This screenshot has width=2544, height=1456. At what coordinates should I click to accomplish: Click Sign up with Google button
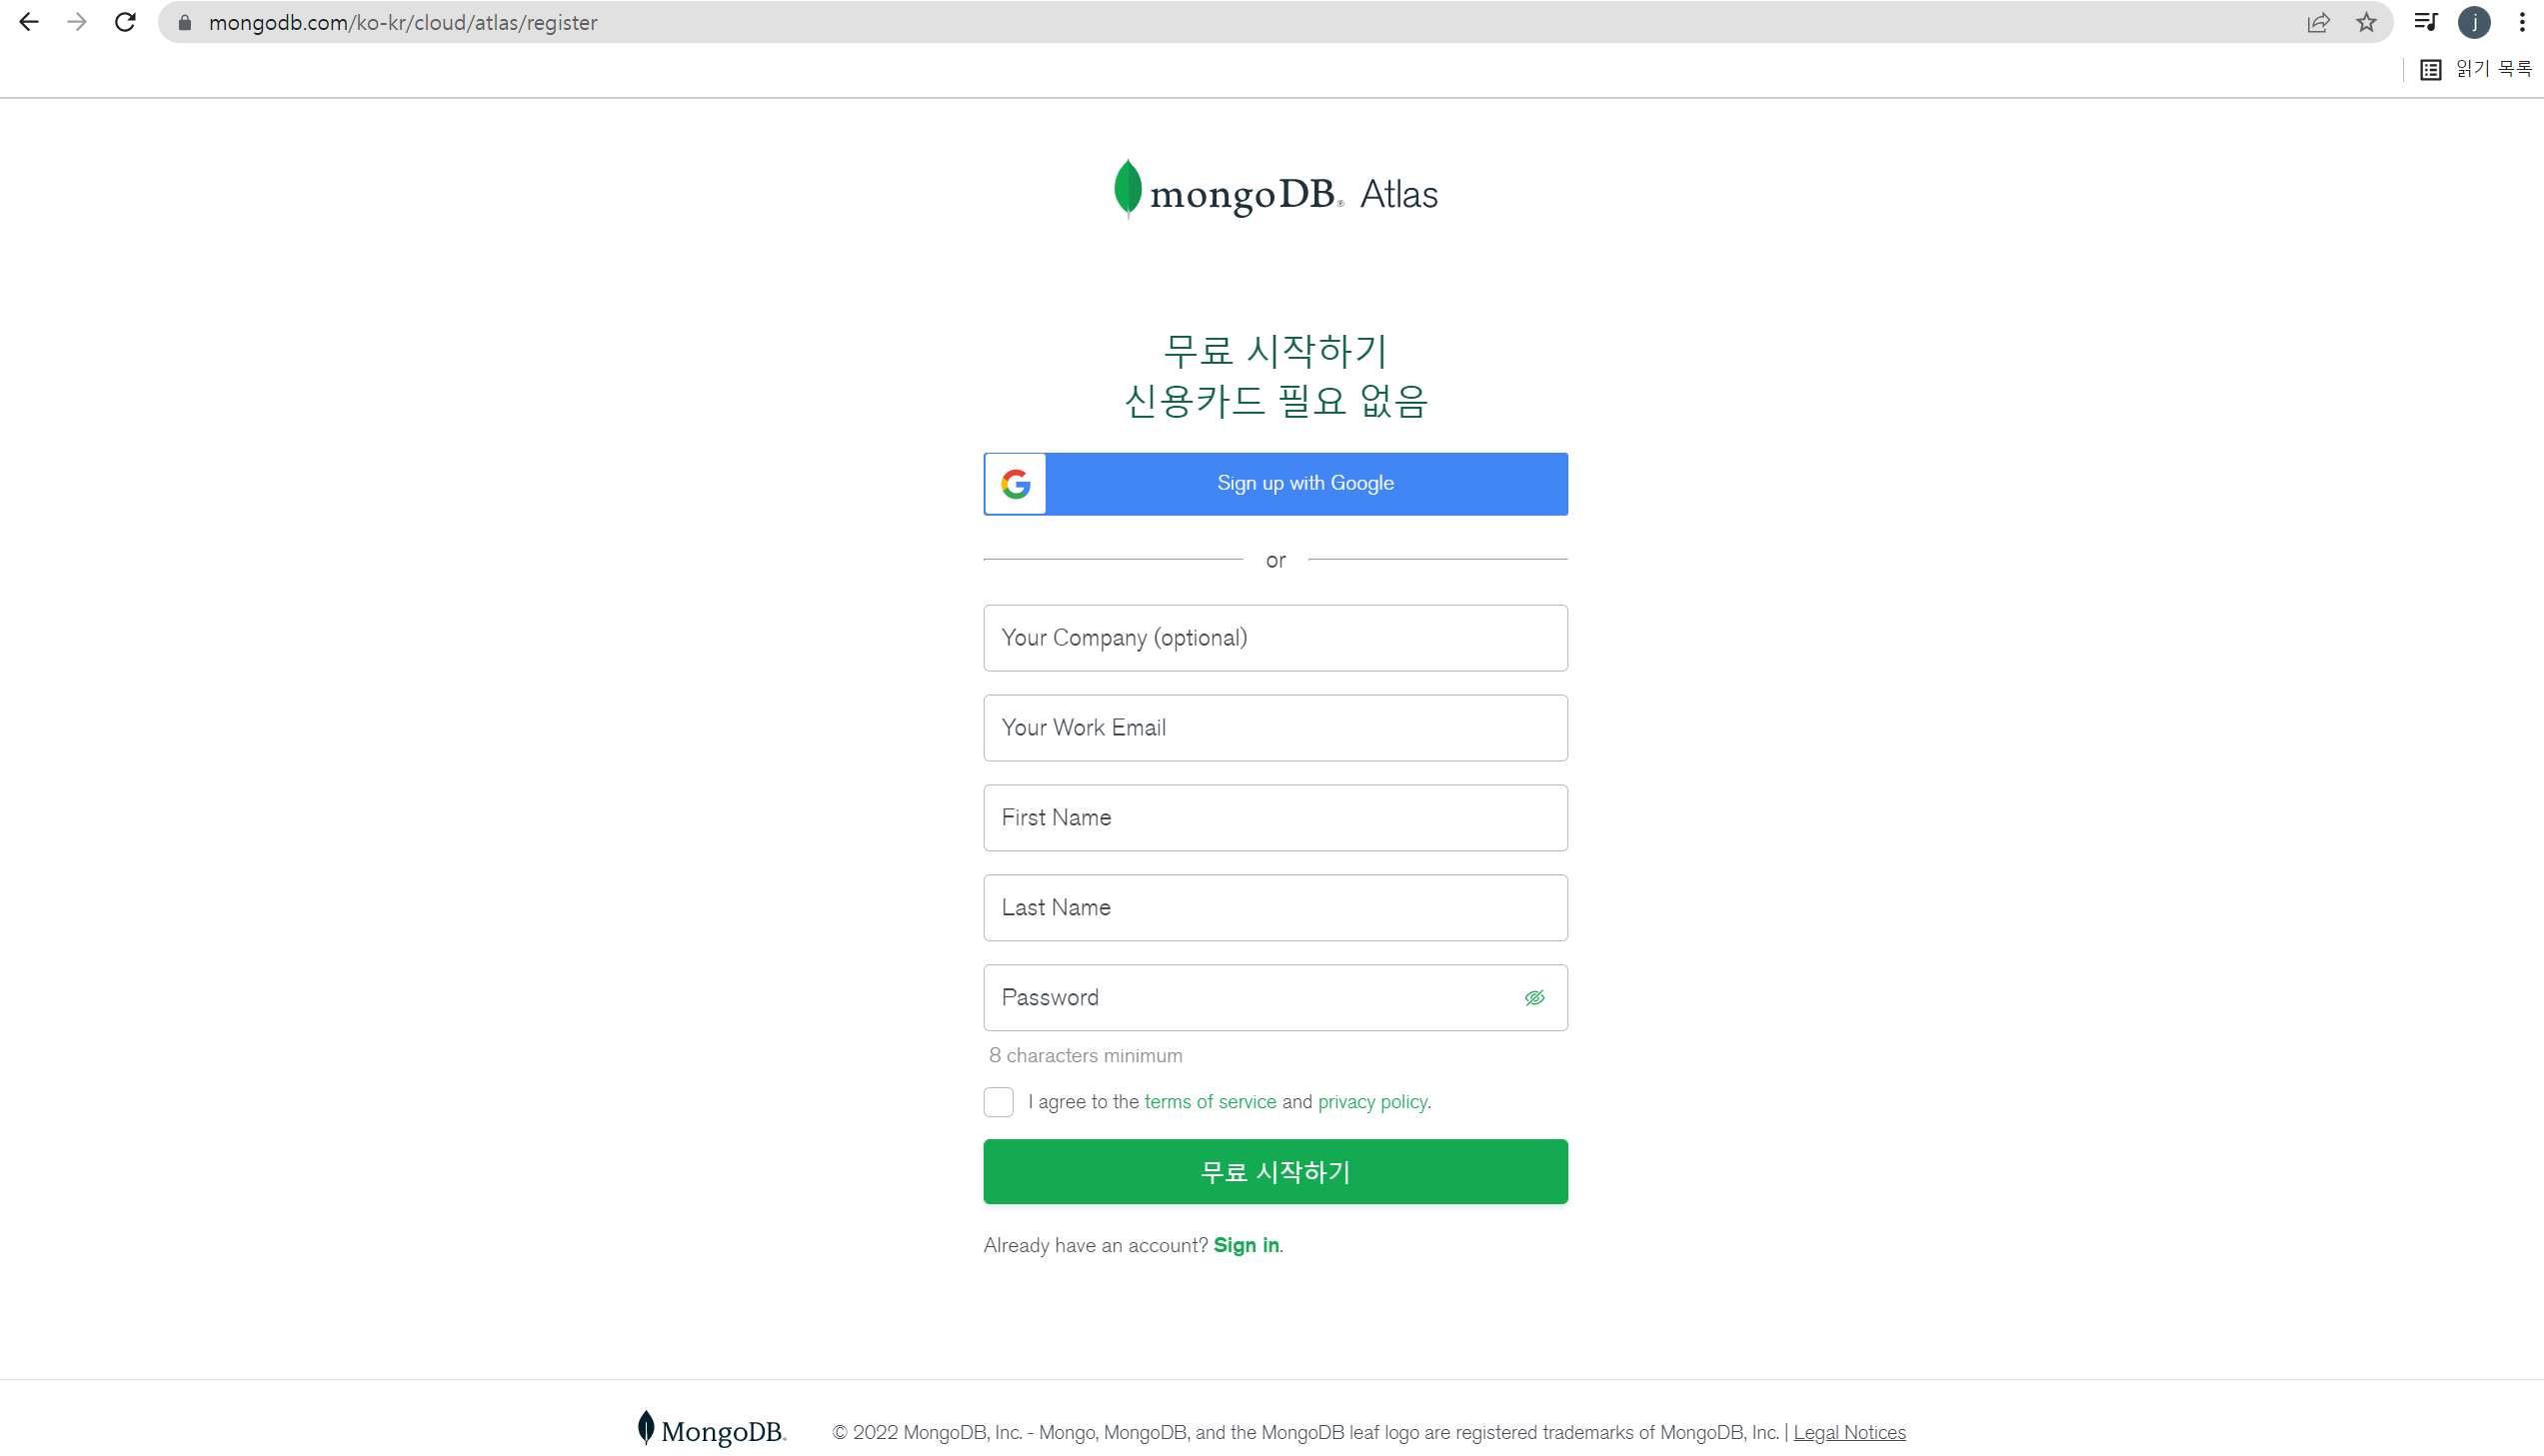[1275, 484]
